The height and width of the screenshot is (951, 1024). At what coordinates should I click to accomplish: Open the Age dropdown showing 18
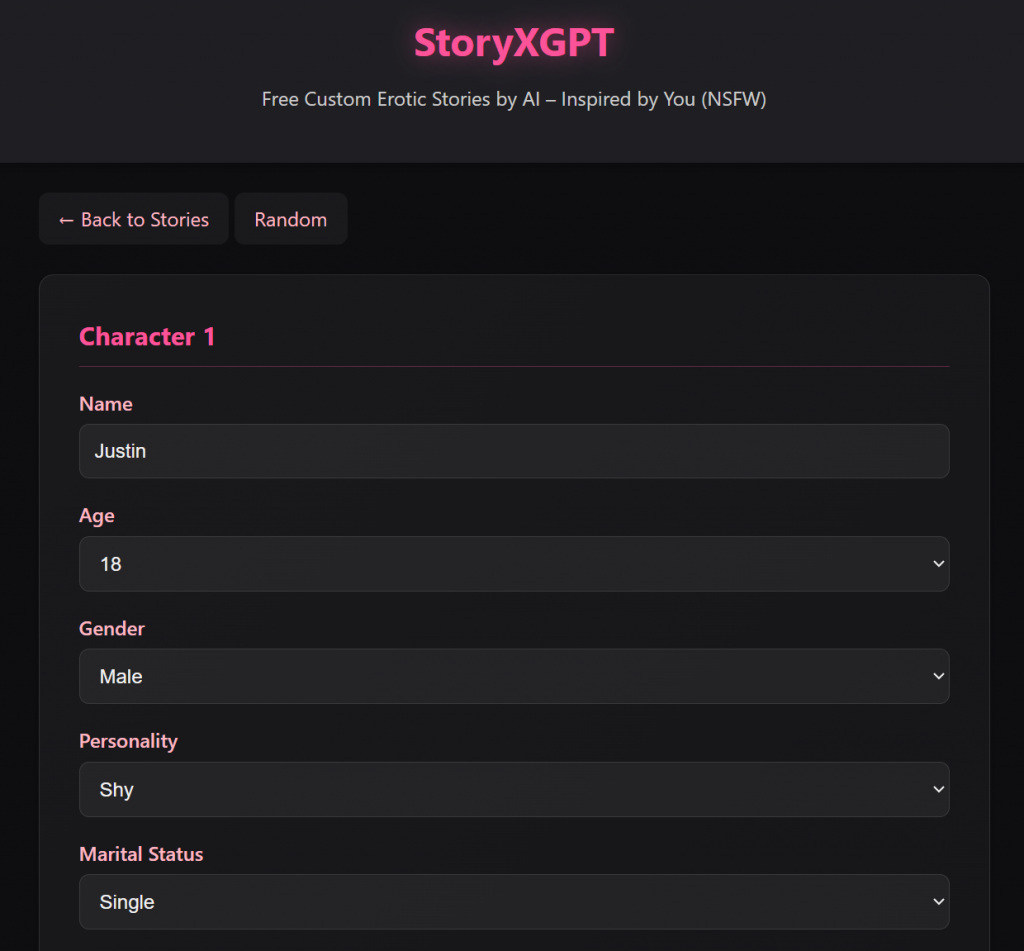click(513, 564)
